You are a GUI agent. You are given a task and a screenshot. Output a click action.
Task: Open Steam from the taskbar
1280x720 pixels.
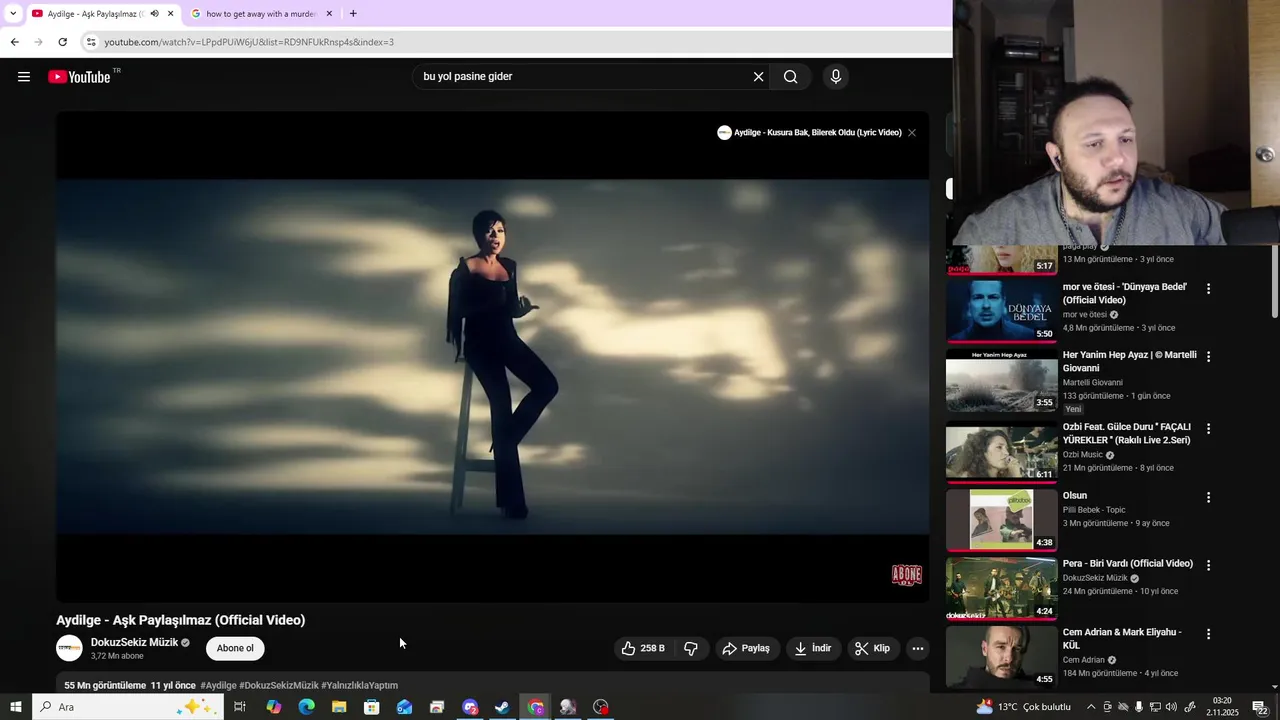502,707
